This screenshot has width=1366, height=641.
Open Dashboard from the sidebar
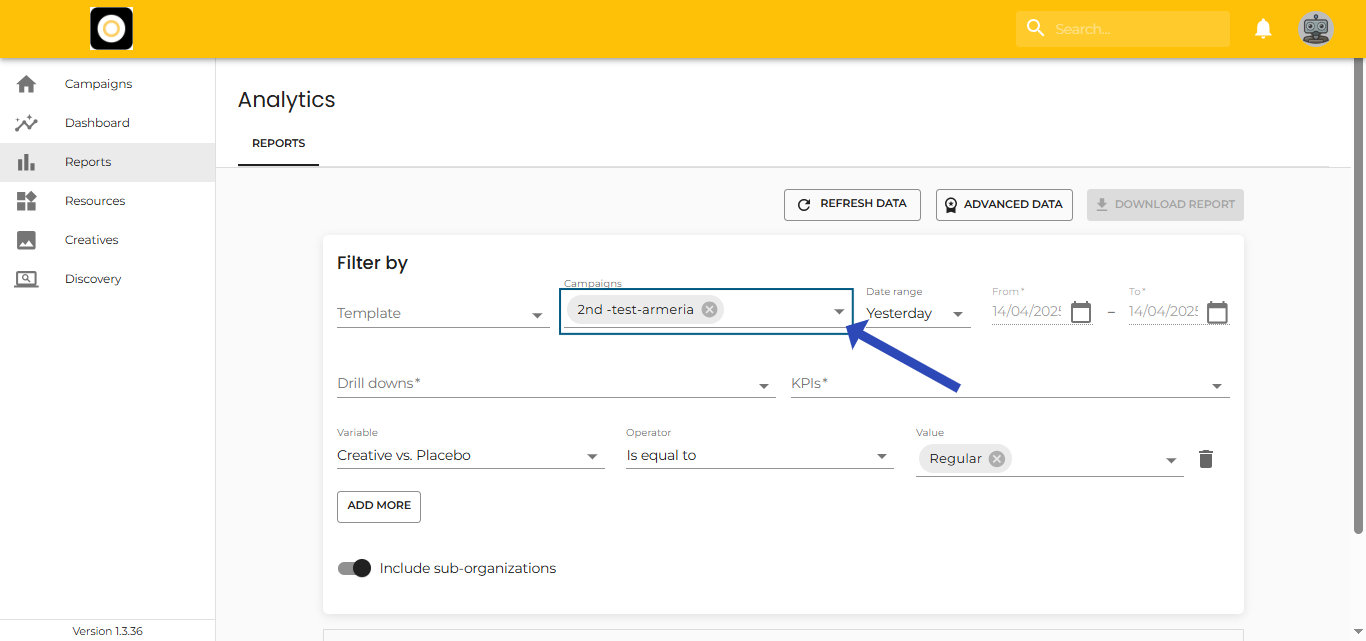pos(97,123)
